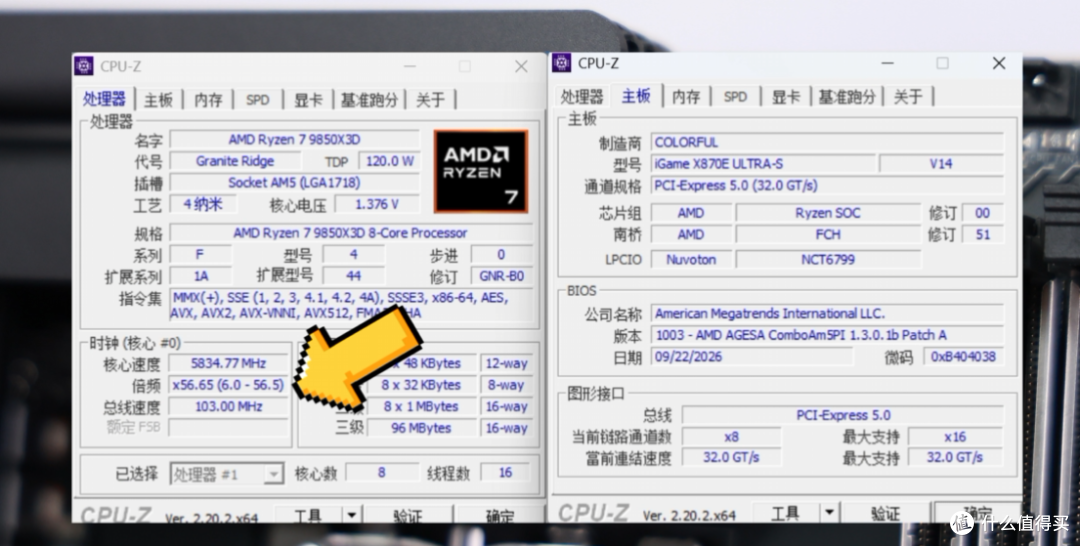Switch to 内存 tab in right CPU-Z window
This screenshot has width=1080, height=546.
click(686, 97)
